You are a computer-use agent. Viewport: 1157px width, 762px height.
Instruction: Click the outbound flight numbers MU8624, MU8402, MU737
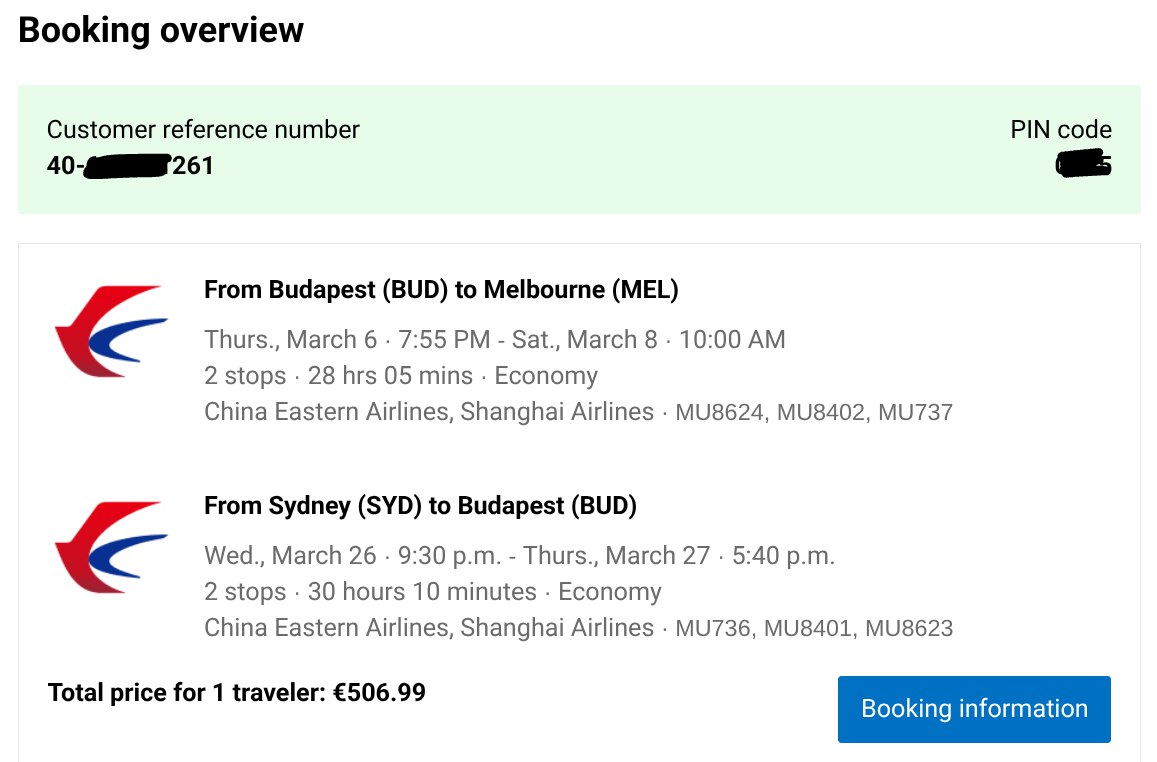click(814, 412)
